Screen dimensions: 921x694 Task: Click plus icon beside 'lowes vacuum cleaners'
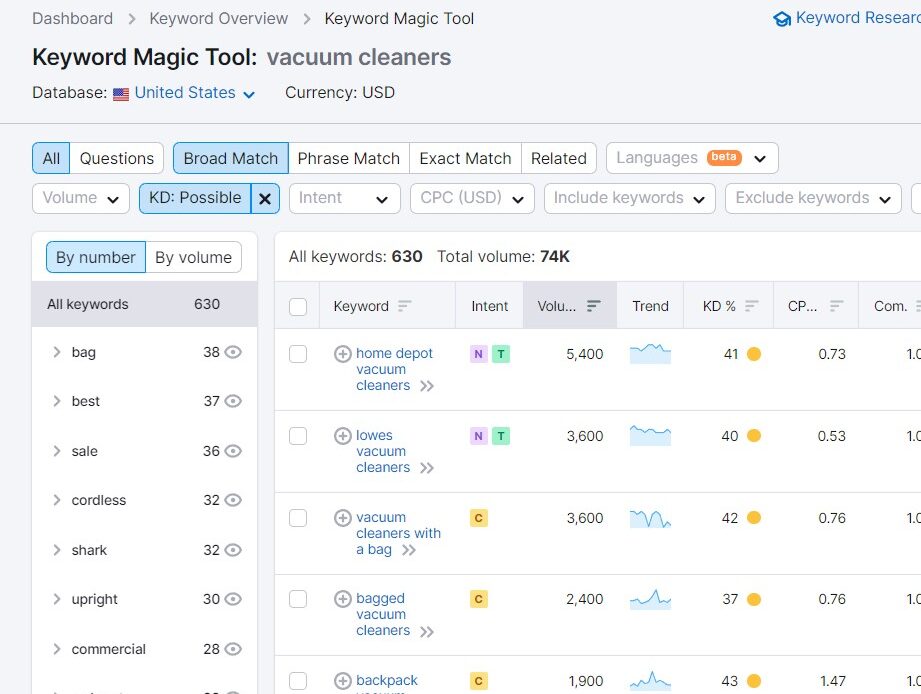tap(342, 436)
